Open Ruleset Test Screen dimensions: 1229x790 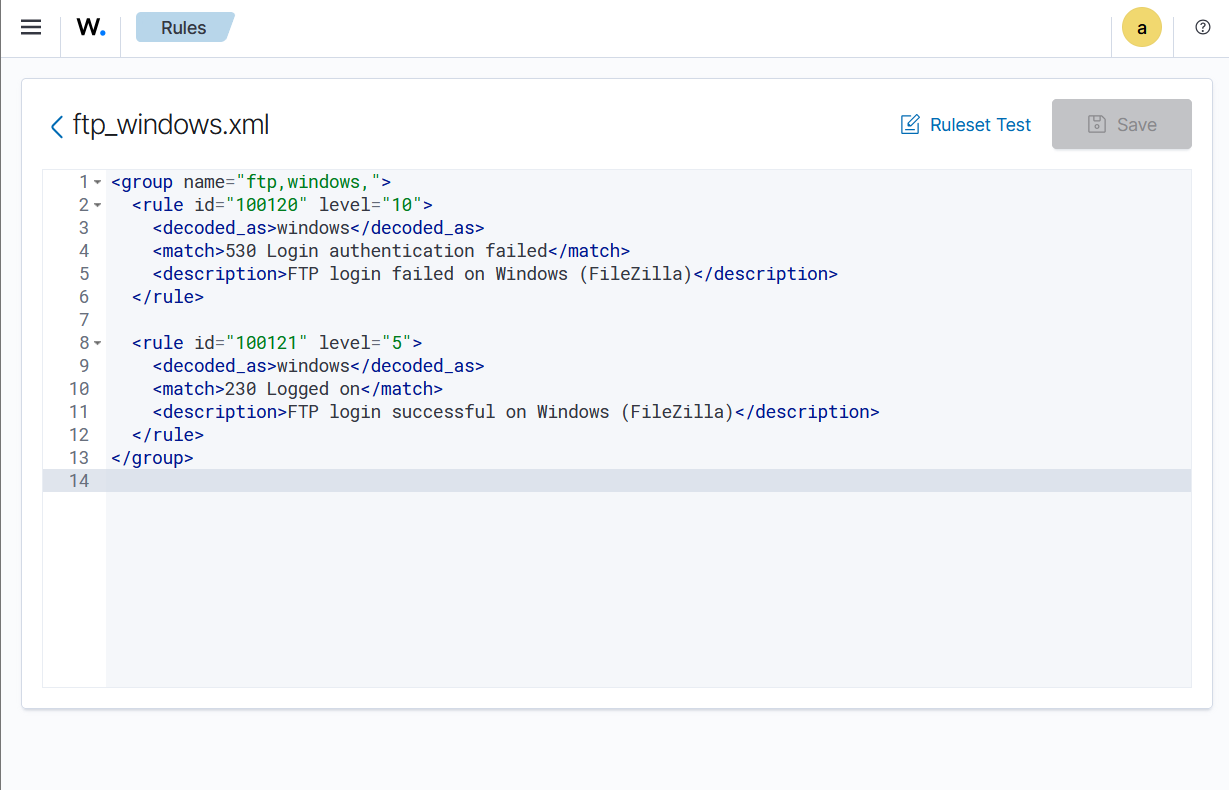point(966,125)
